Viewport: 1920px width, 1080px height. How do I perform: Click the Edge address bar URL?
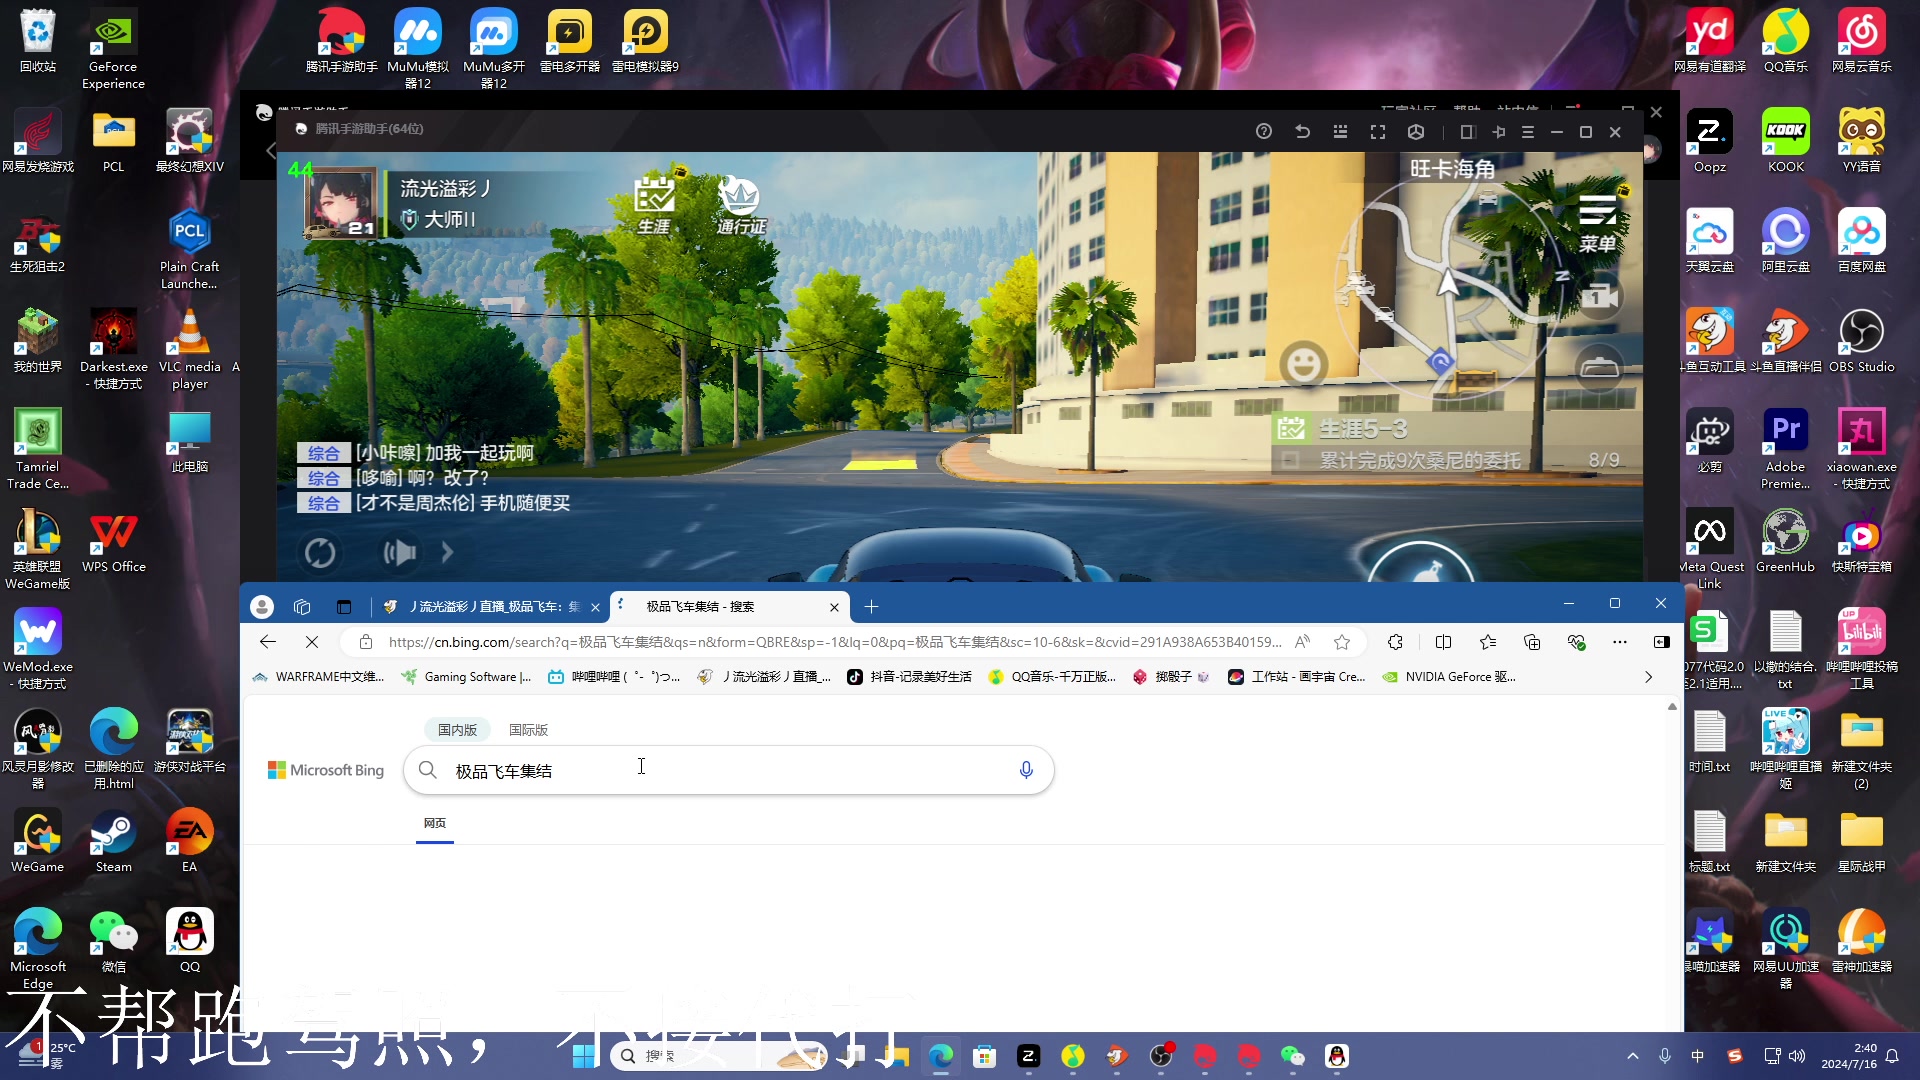pos(834,642)
